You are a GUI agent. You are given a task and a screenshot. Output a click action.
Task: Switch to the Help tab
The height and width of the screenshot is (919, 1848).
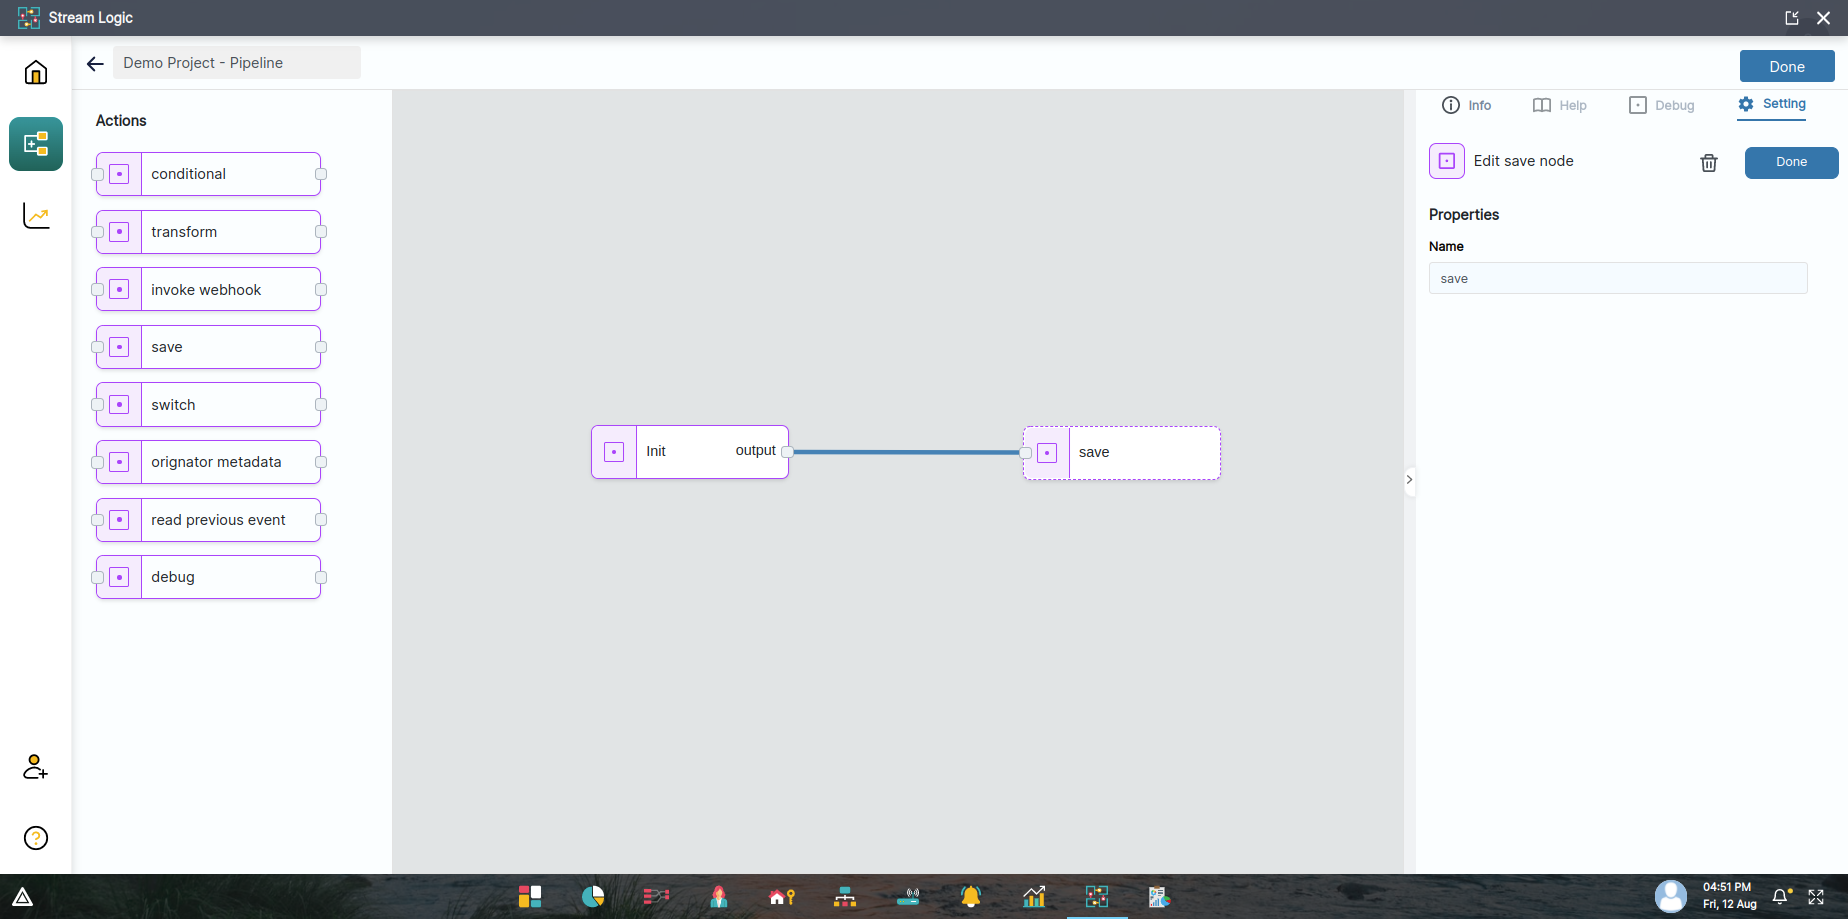[1560, 105]
